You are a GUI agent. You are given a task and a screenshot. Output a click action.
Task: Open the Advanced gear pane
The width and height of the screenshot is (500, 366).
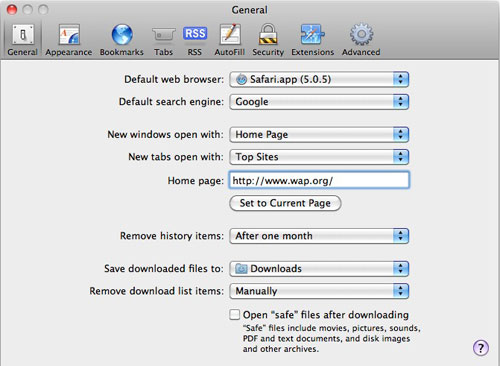click(361, 40)
